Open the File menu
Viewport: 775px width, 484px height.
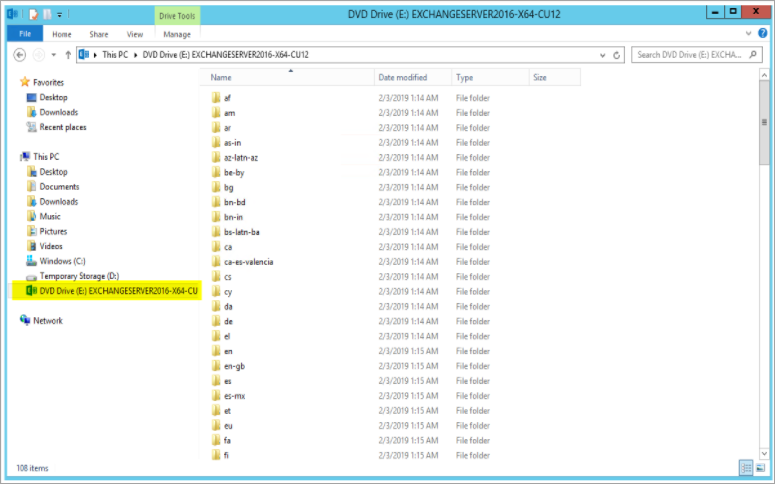(24, 34)
